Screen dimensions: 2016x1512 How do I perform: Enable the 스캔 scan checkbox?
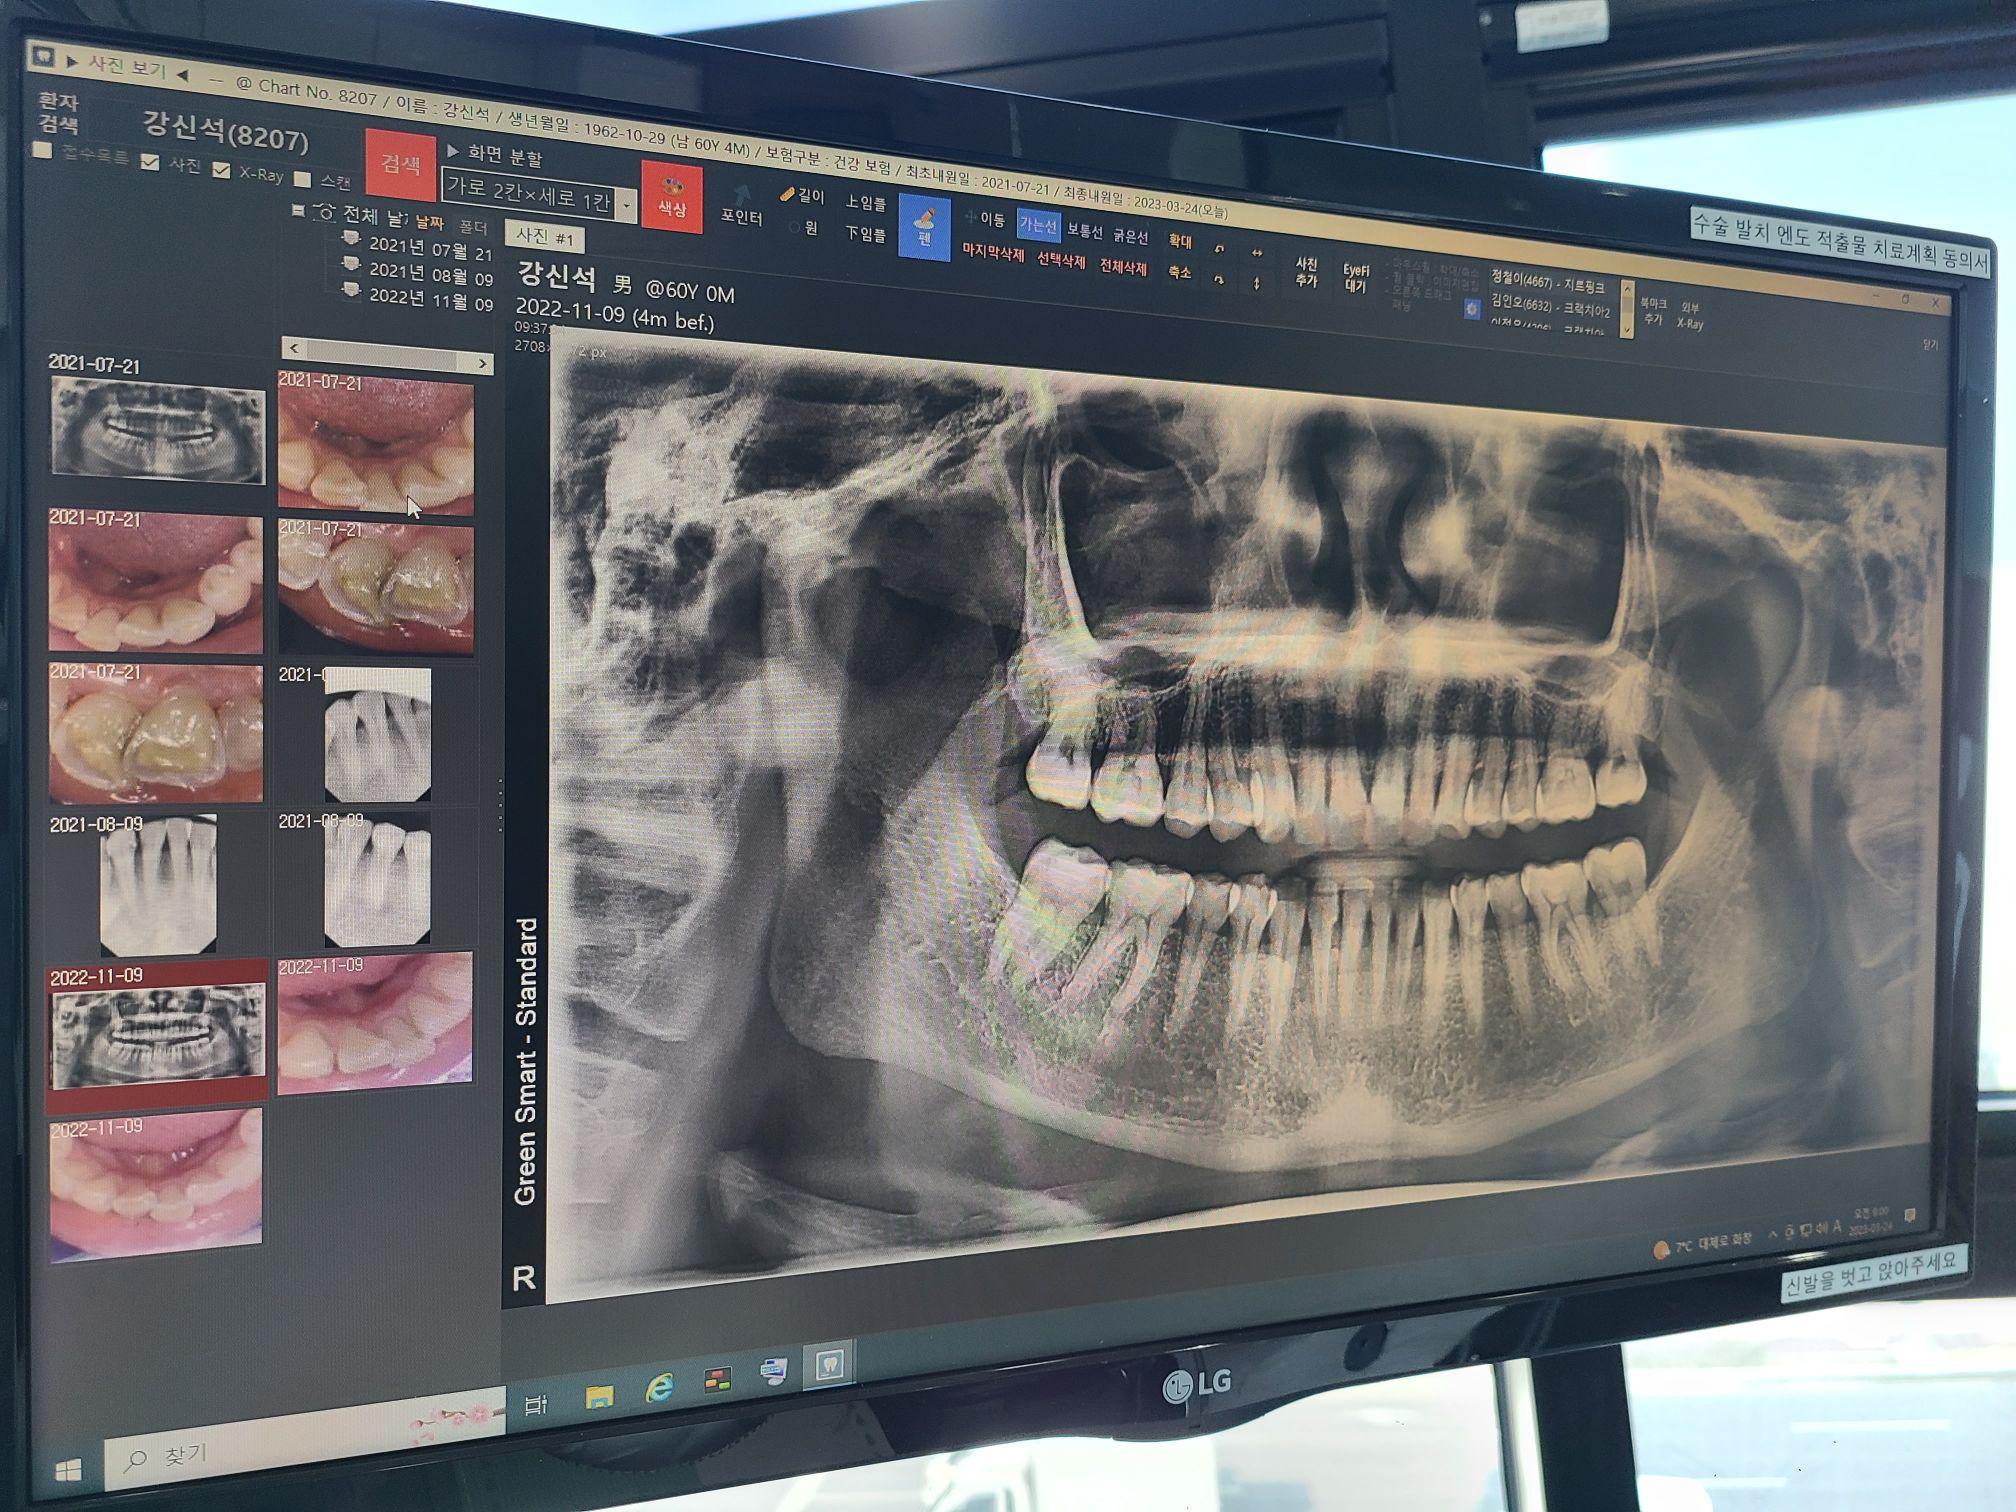(302, 179)
